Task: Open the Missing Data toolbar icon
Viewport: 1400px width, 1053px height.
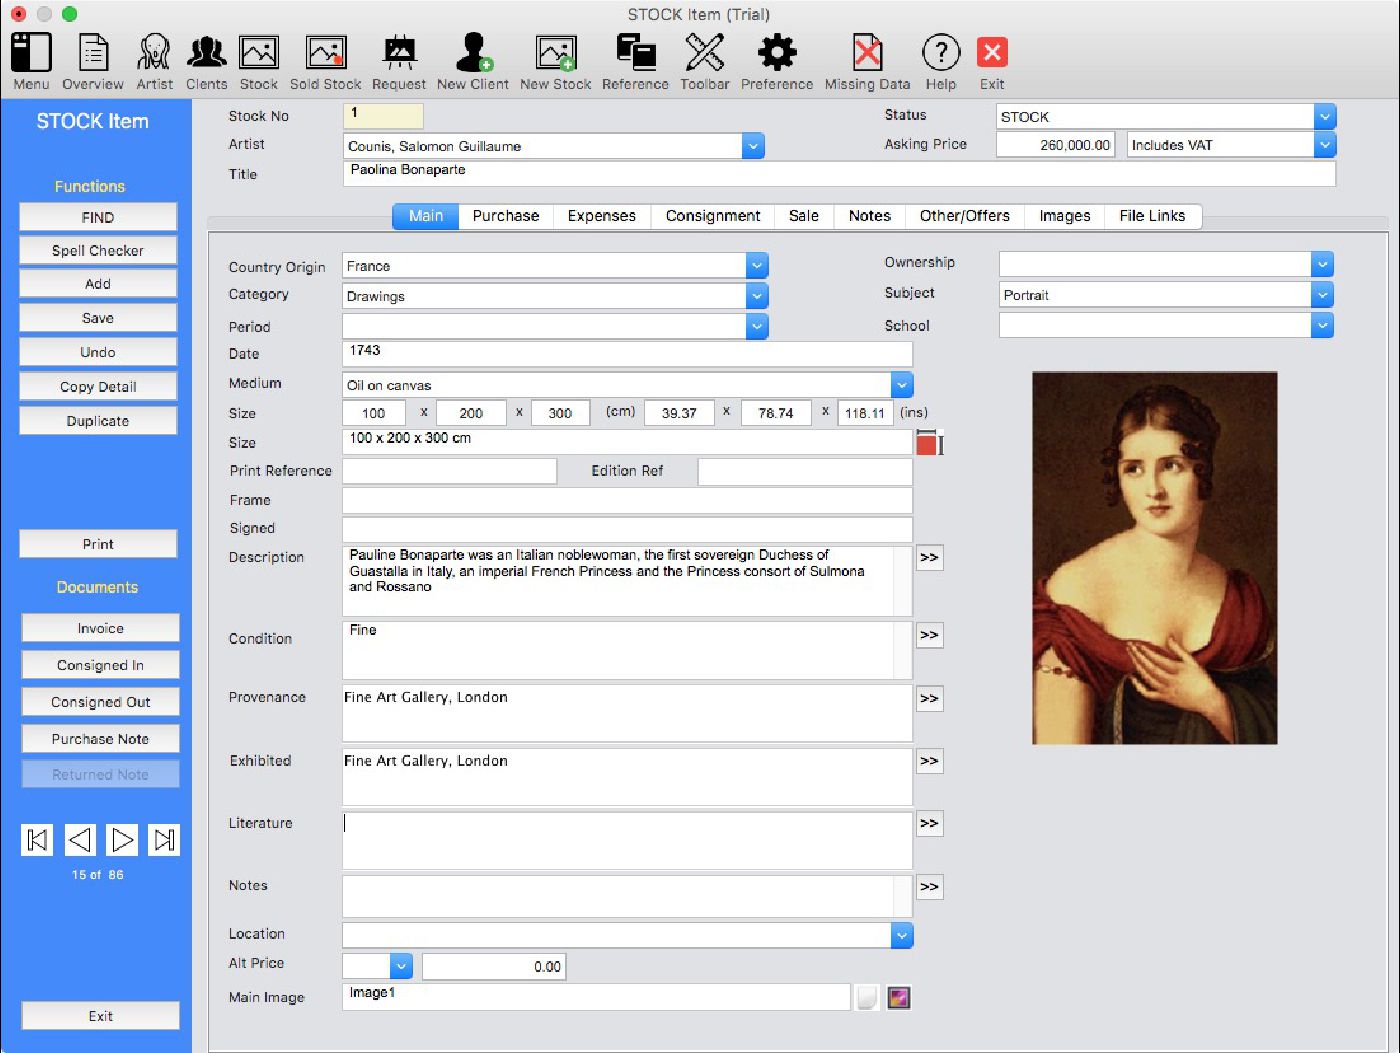Action: 867,62
